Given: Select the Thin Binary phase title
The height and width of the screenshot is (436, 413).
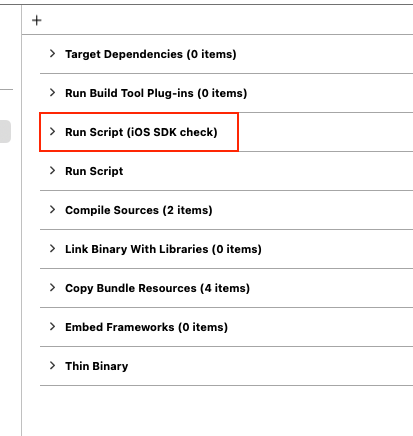Looking at the screenshot, I should pyautogui.click(x=97, y=366).
